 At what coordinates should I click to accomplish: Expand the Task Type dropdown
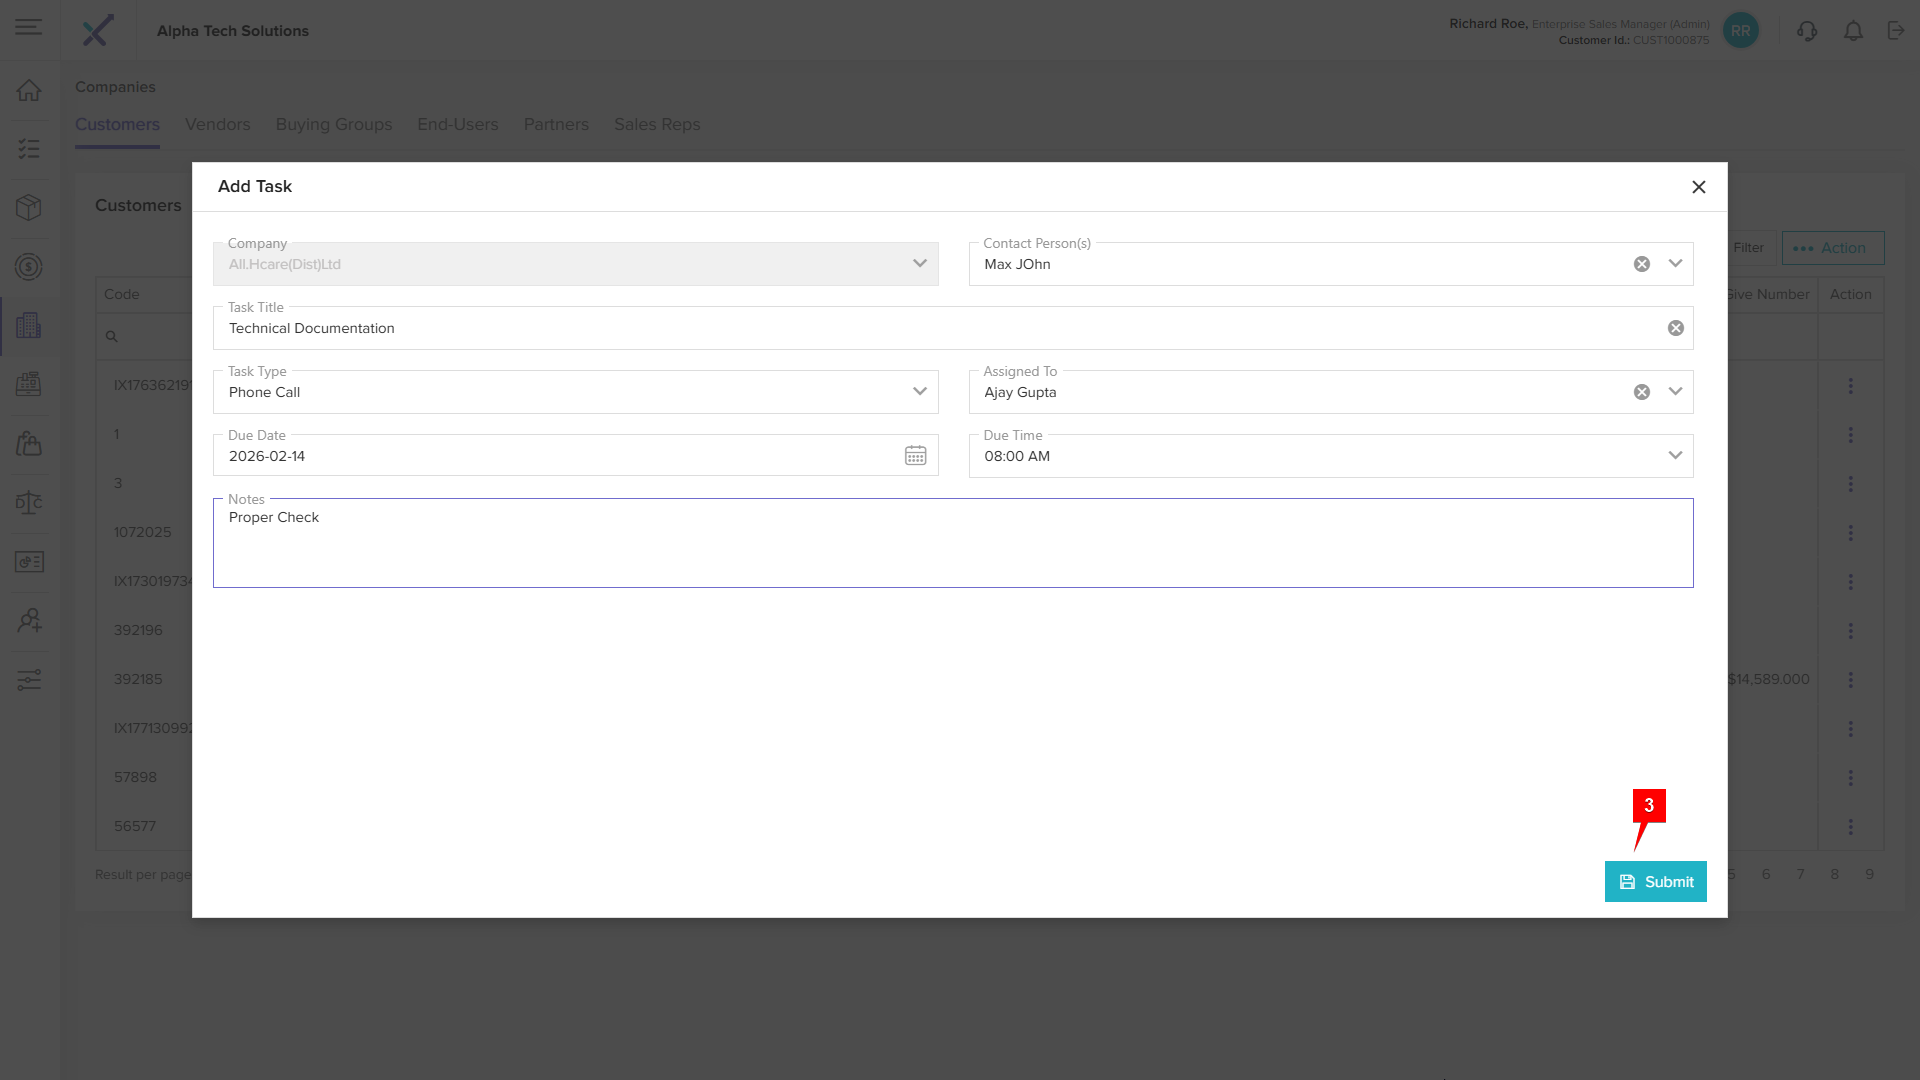pos(919,392)
